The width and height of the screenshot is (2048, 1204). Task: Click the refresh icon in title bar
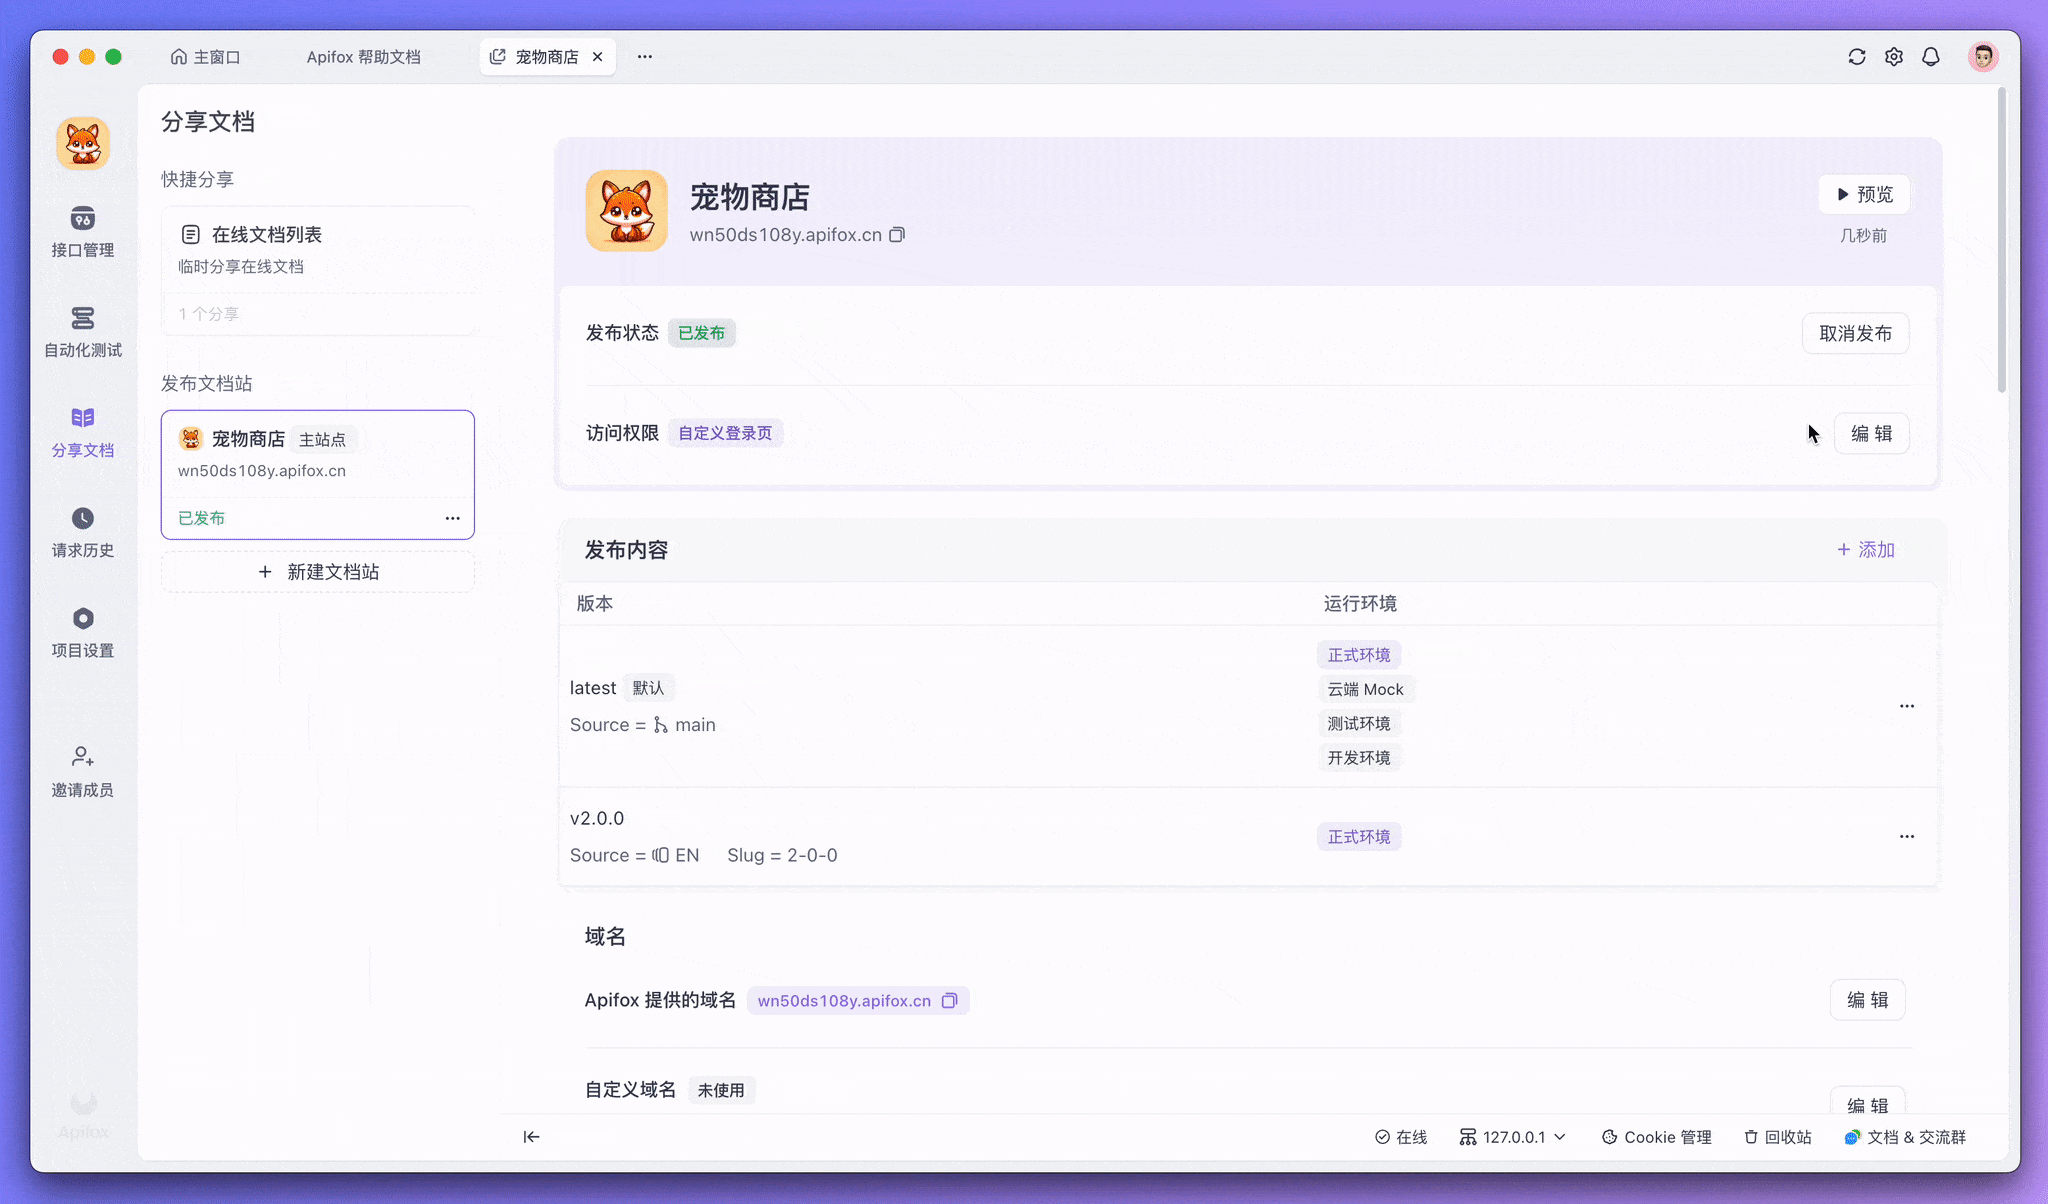pos(1857,57)
